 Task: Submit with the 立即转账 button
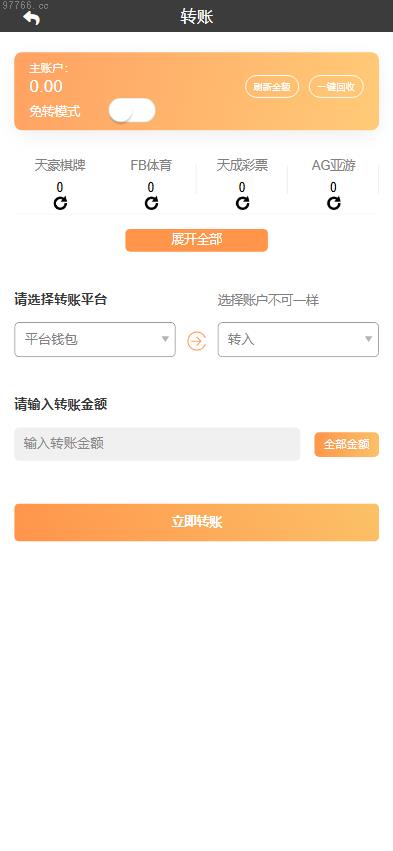[x=196, y=522]
